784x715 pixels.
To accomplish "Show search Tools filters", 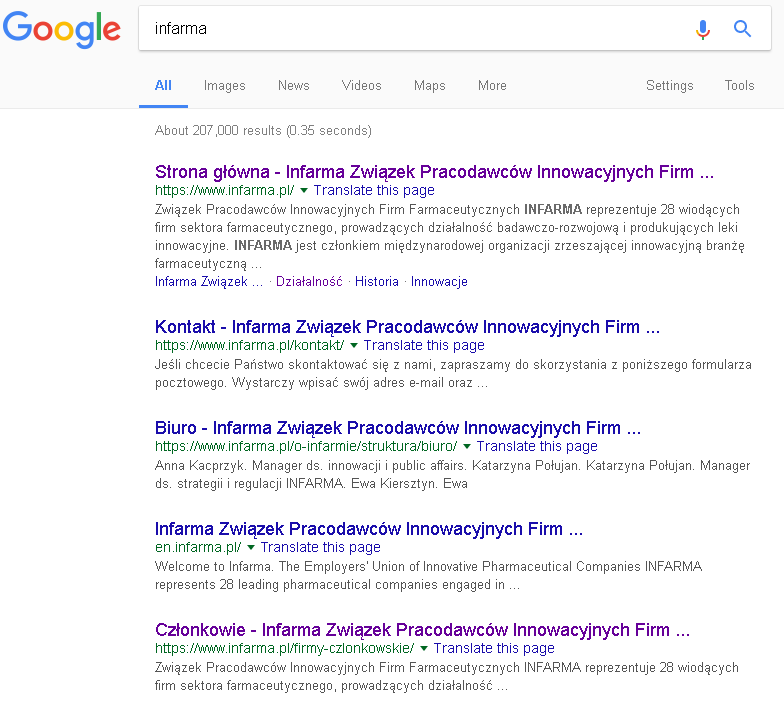I will tap(739, 86).
